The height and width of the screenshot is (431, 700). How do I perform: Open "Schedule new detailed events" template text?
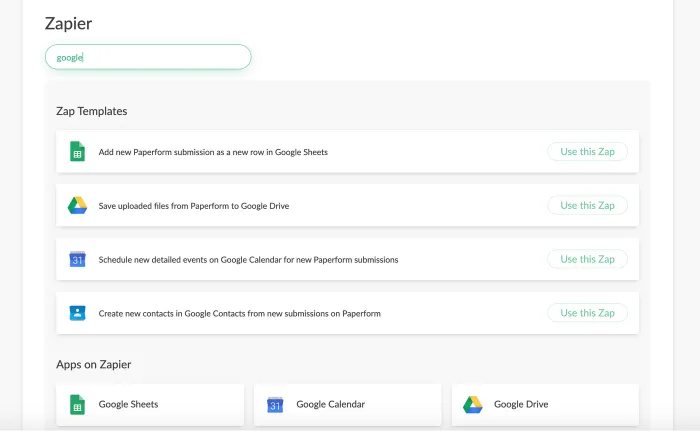[x=248, y=259]
